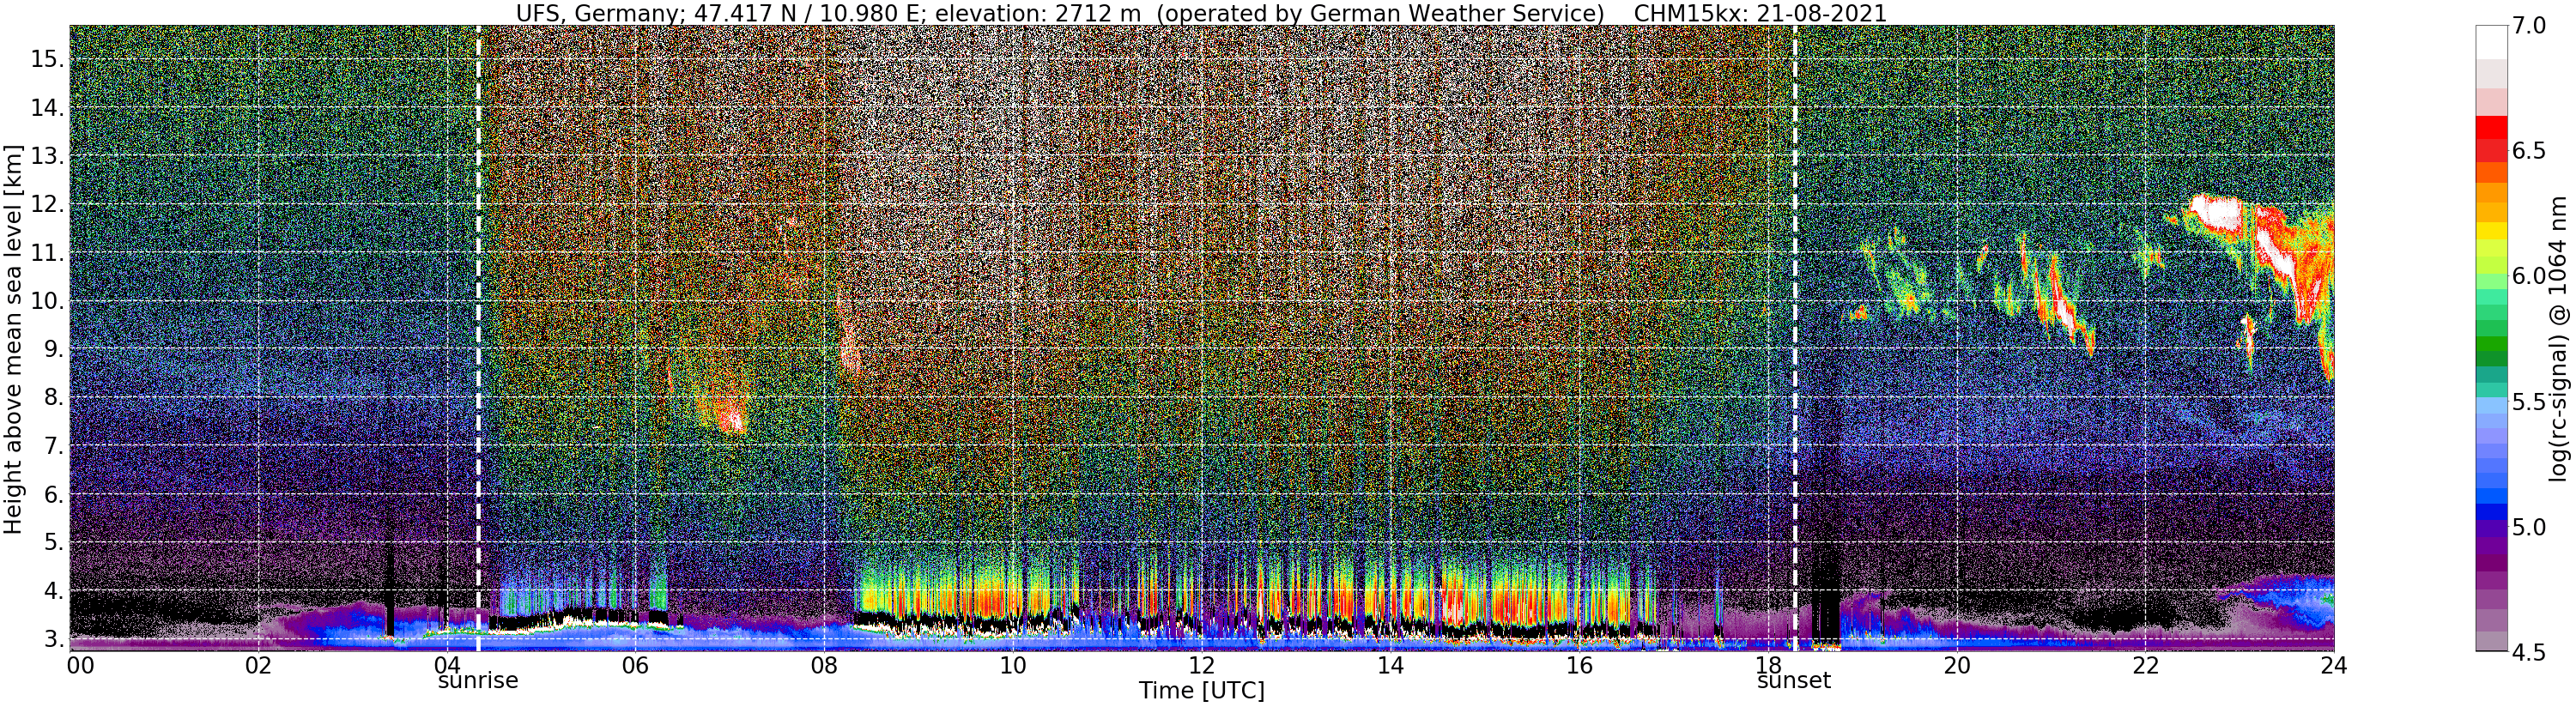Click the 'Time [UTC]' axis label
Viewport: 2576px width, 707px height.
tap(1201, 691)
